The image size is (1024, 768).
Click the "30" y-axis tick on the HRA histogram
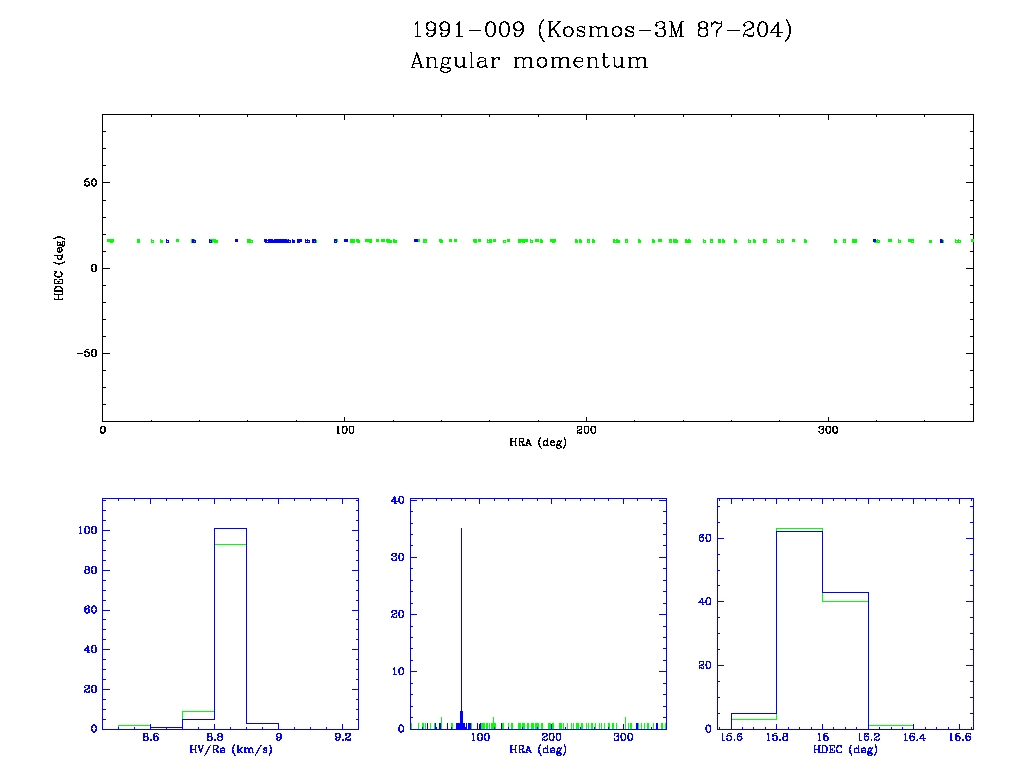[x=397, y=557]
